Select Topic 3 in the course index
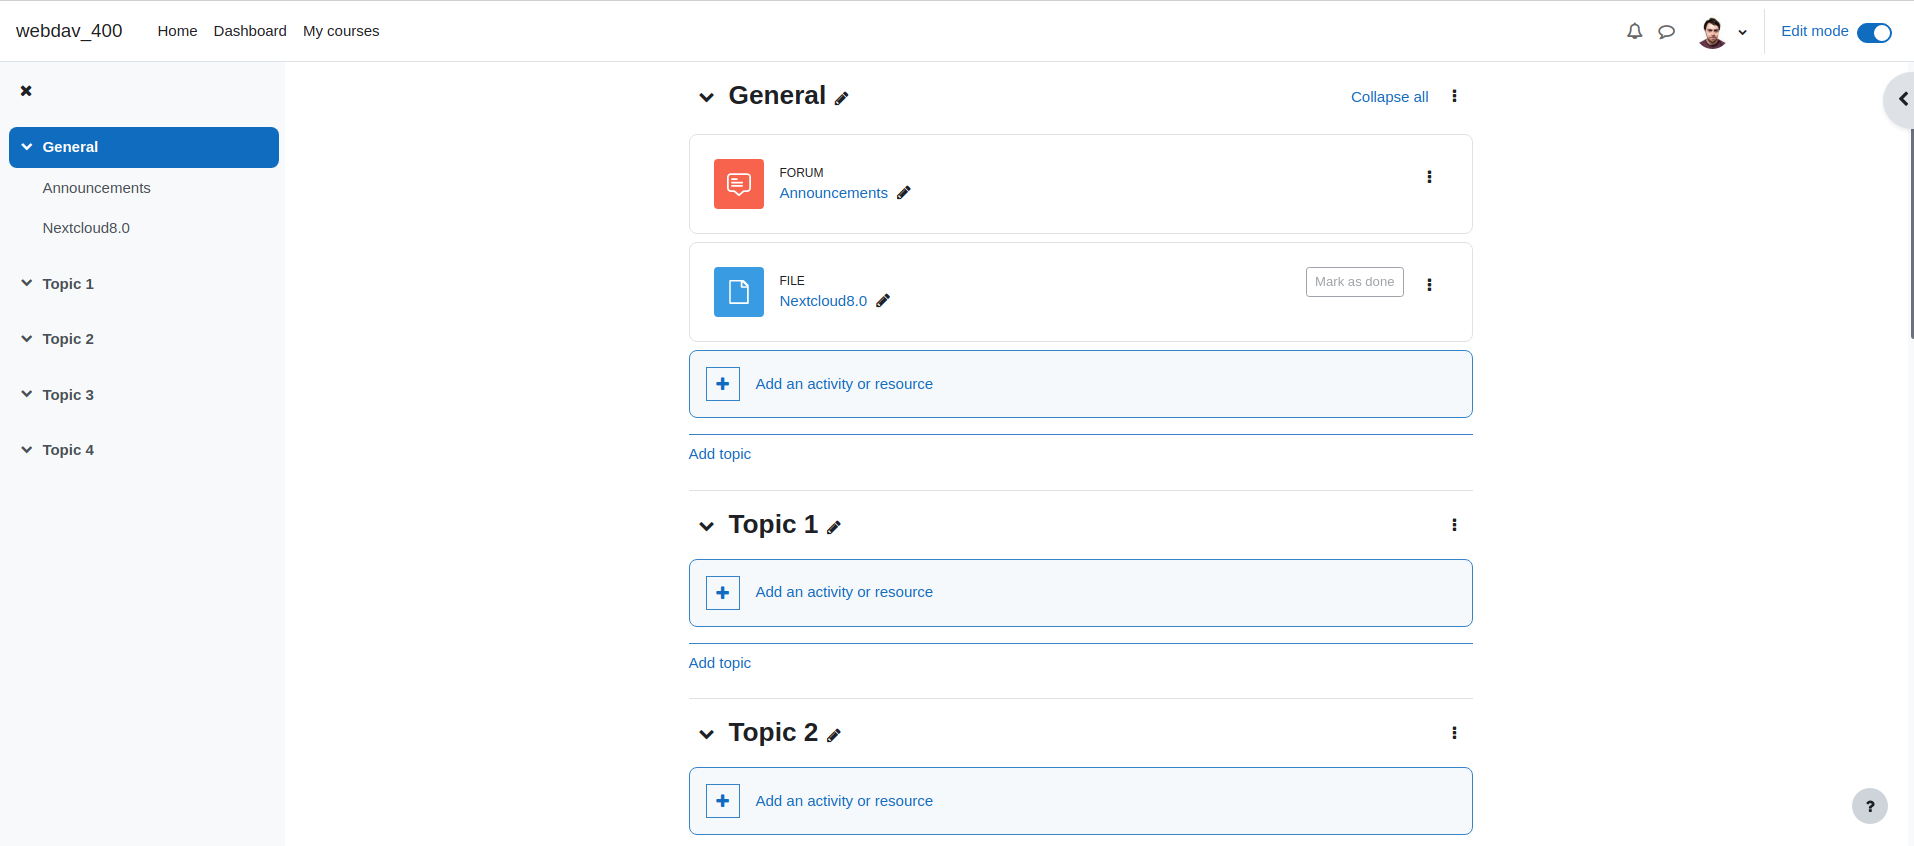The height and width of the screenshot is (846, 1914). tap(68, 395)
